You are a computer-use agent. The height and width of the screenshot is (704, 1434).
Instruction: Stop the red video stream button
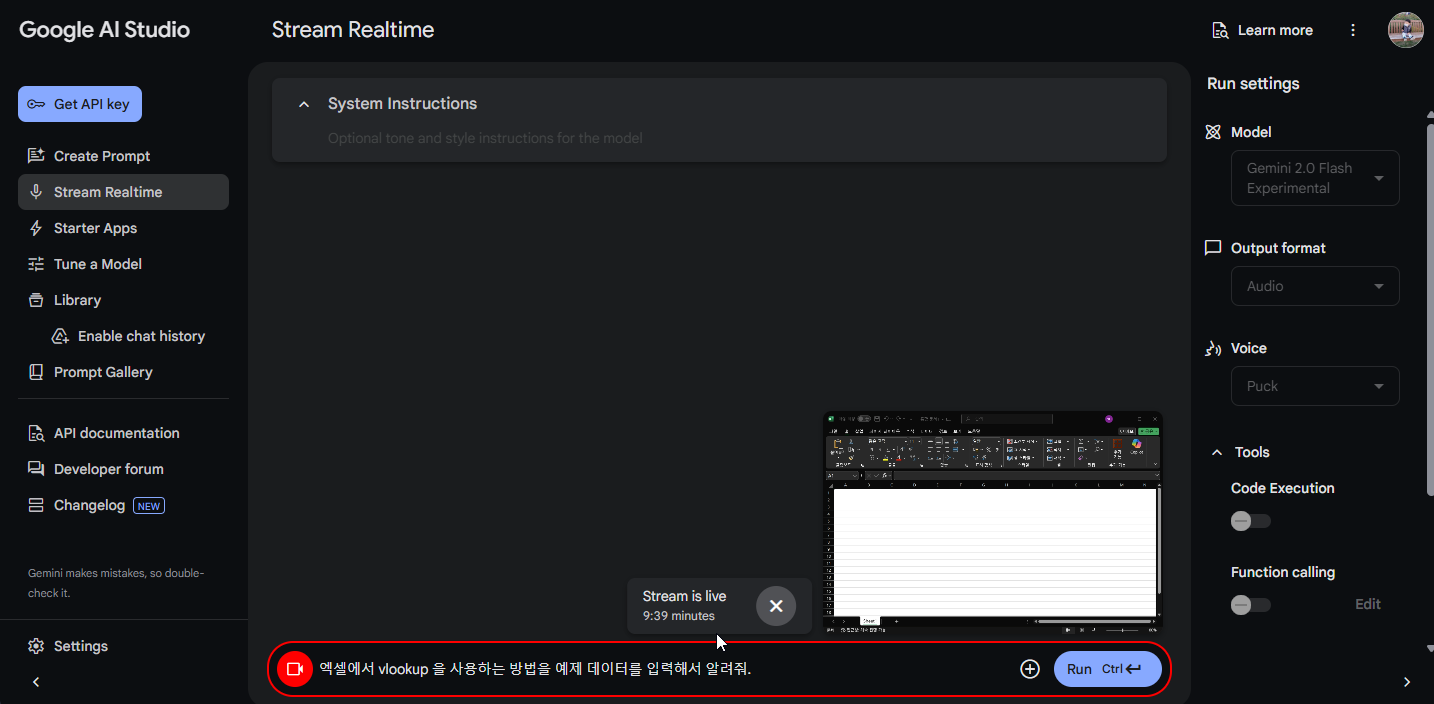coord(295,669)
